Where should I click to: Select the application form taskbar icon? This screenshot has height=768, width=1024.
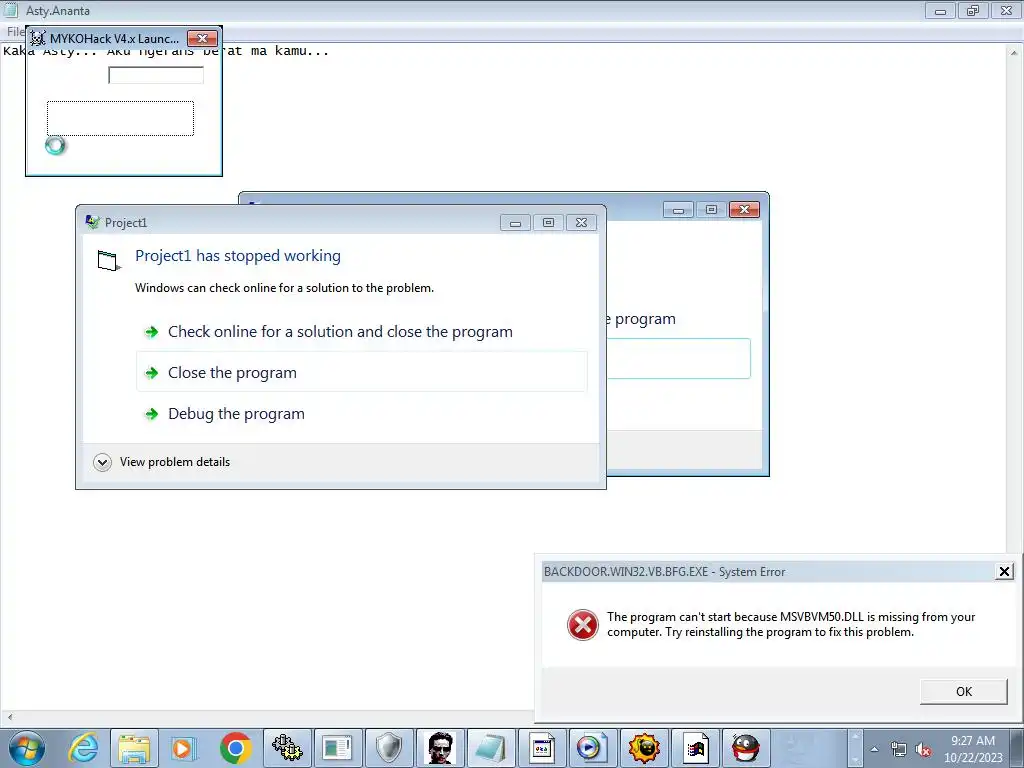pos(541,748)
